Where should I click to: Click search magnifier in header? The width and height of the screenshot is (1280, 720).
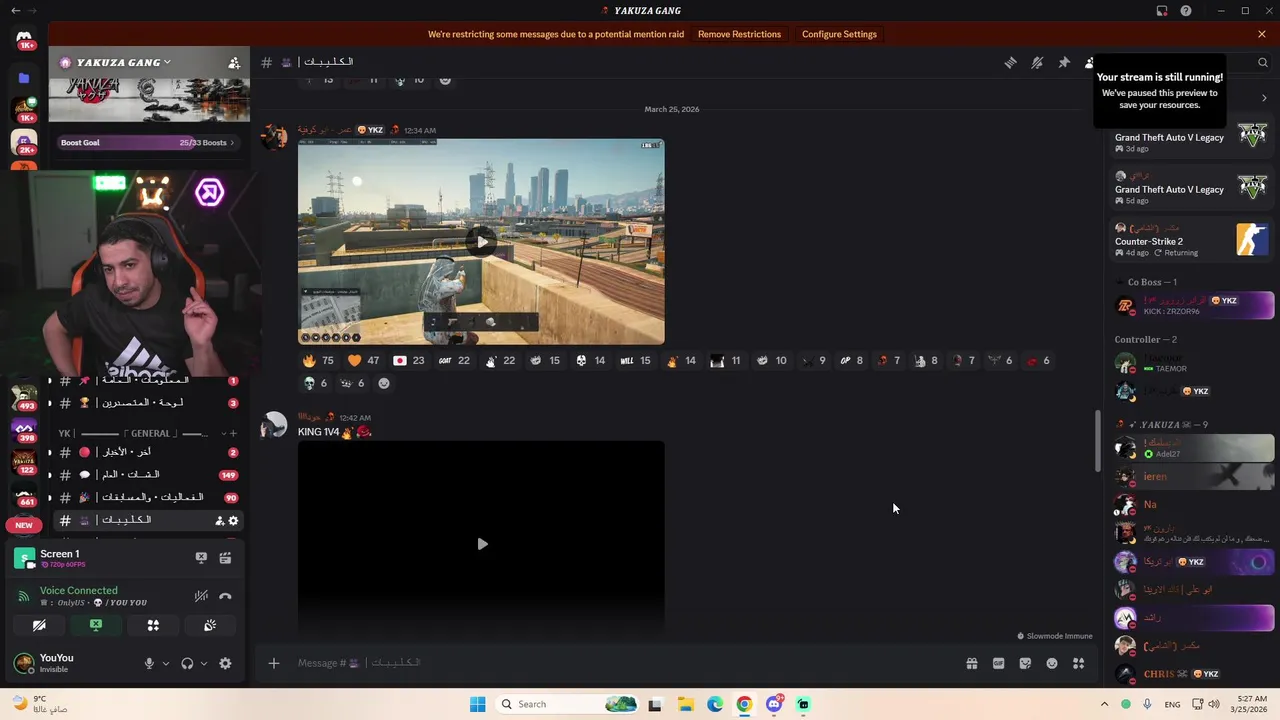click(x=1263, y=62)
